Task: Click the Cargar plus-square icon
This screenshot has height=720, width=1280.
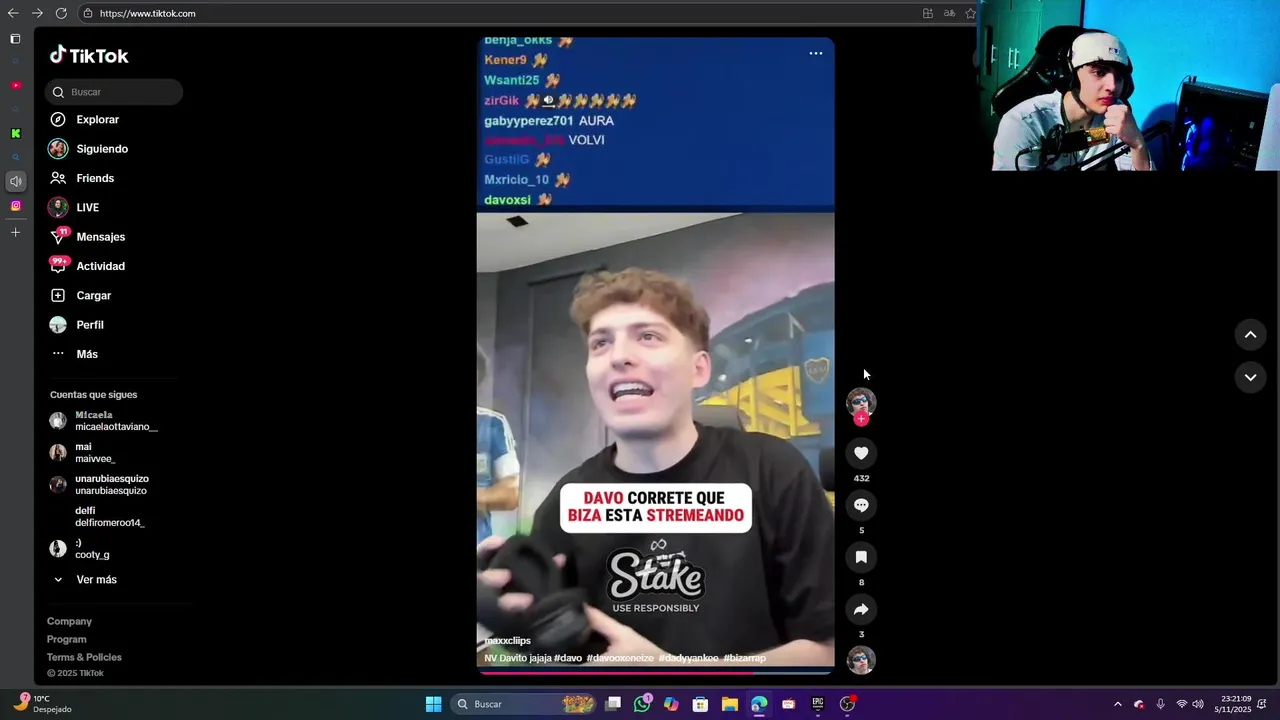Action: [x=58, y=295]
